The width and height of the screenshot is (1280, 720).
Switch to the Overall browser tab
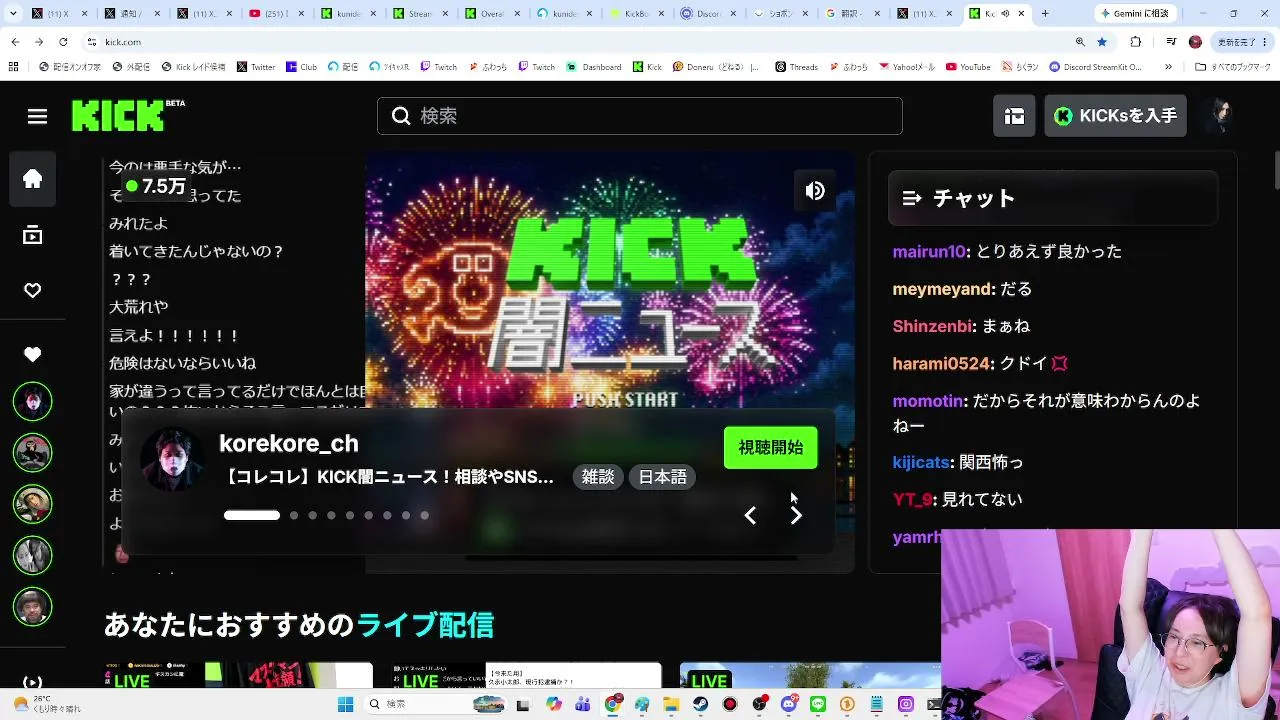494,14
